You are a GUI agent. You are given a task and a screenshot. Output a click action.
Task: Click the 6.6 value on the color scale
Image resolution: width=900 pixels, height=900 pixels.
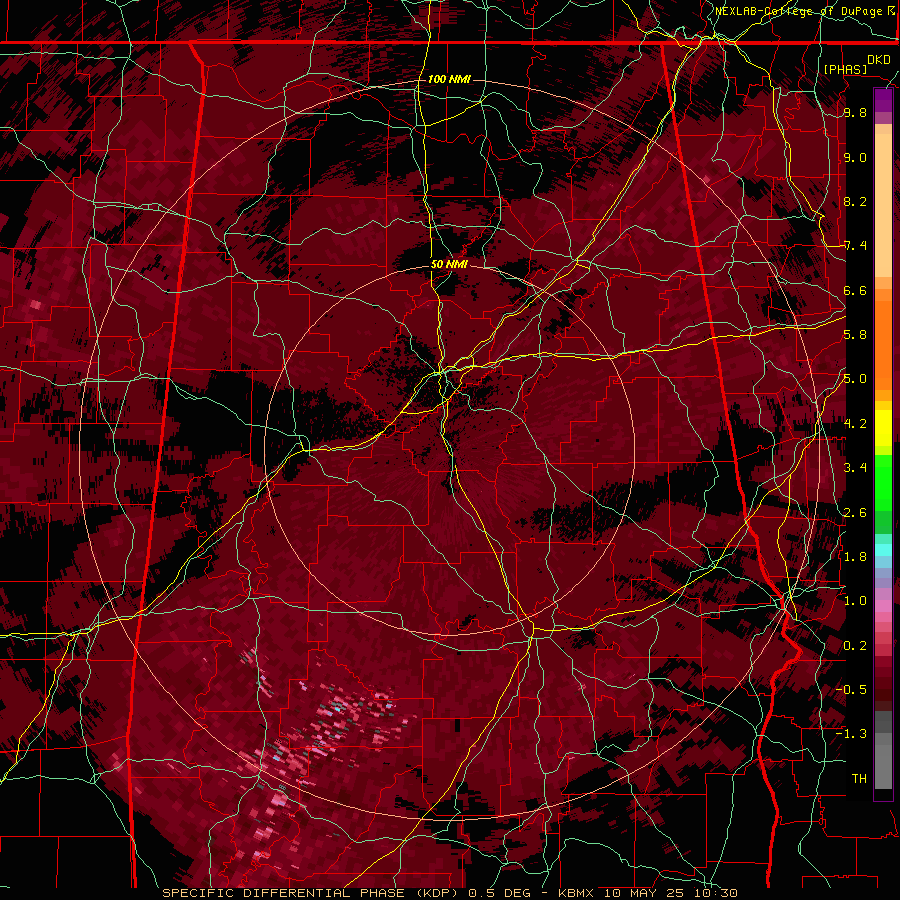(x=855, y=290)
